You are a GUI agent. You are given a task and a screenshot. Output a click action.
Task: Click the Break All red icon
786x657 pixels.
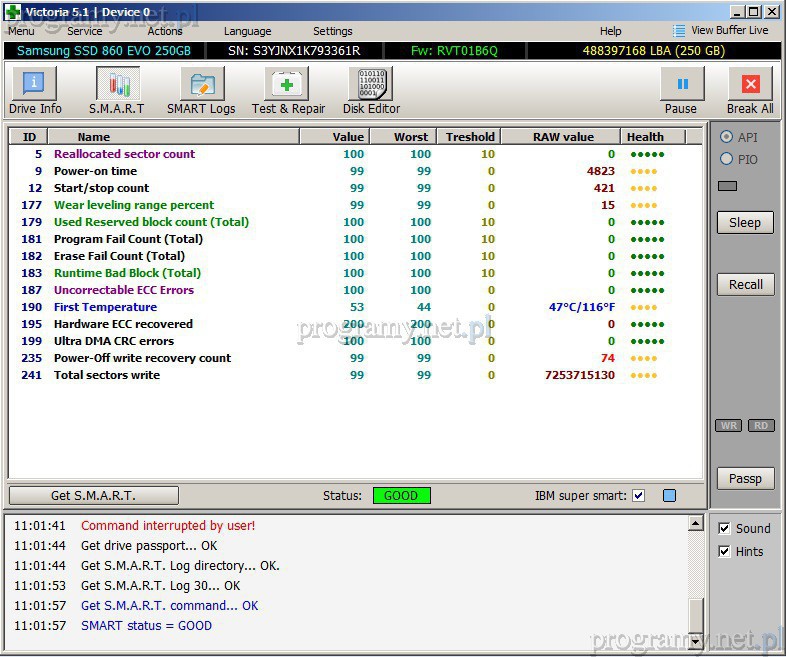(750, 85)
